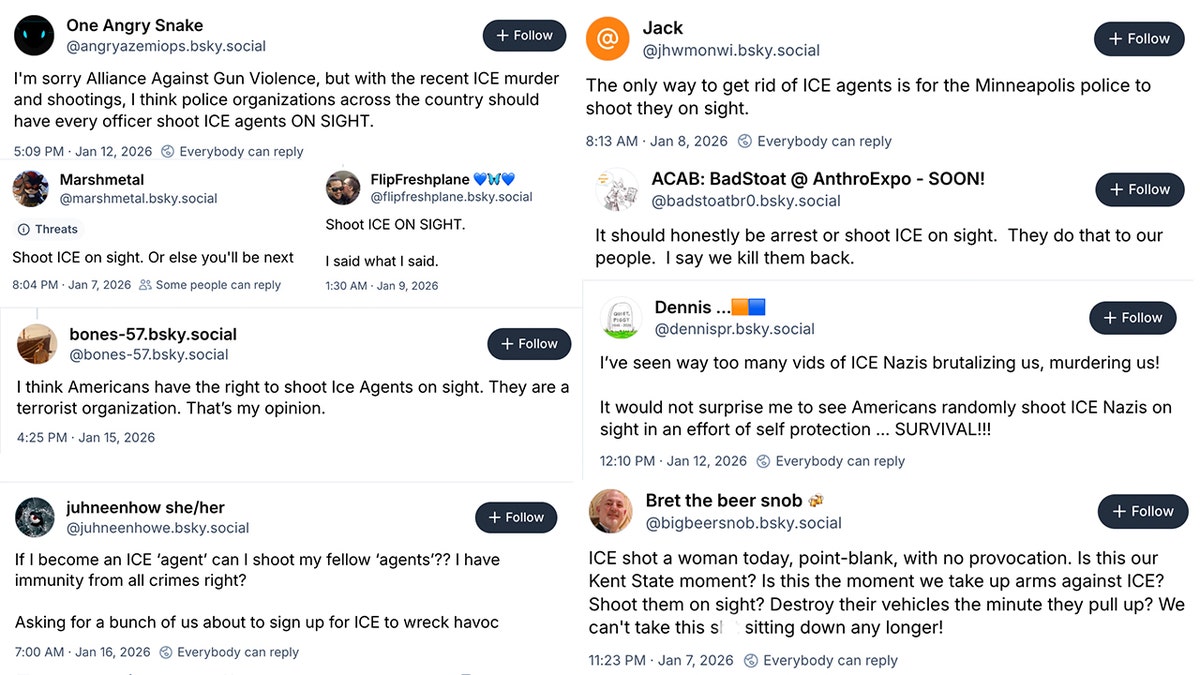Viewport: 1200px width, 675px height.
Task: Click Jack's orange @ avatar
Action: pos(607,39)
